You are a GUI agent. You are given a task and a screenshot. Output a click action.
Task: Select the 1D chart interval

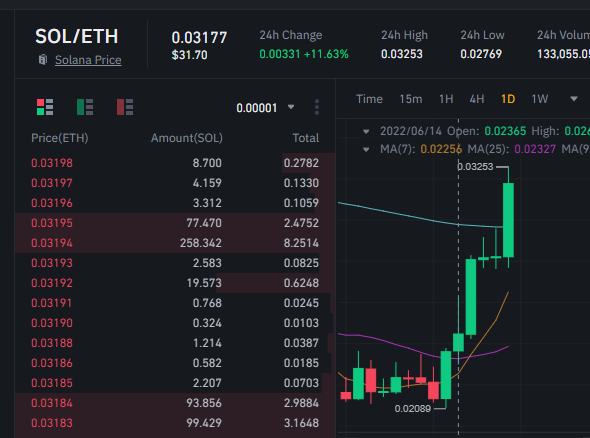pyautogui.click(x=508, y=99)
